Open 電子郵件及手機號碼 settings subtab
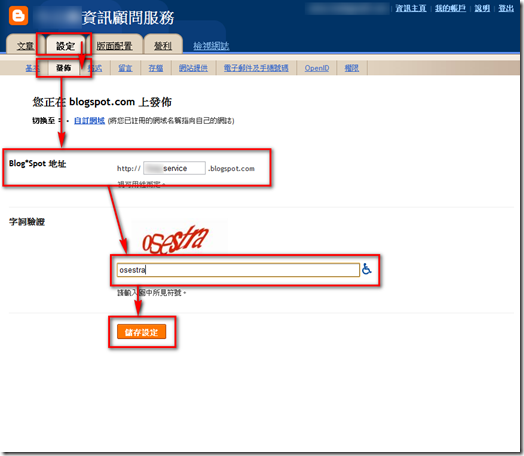 pyautogui.click(x=256, y=68)
